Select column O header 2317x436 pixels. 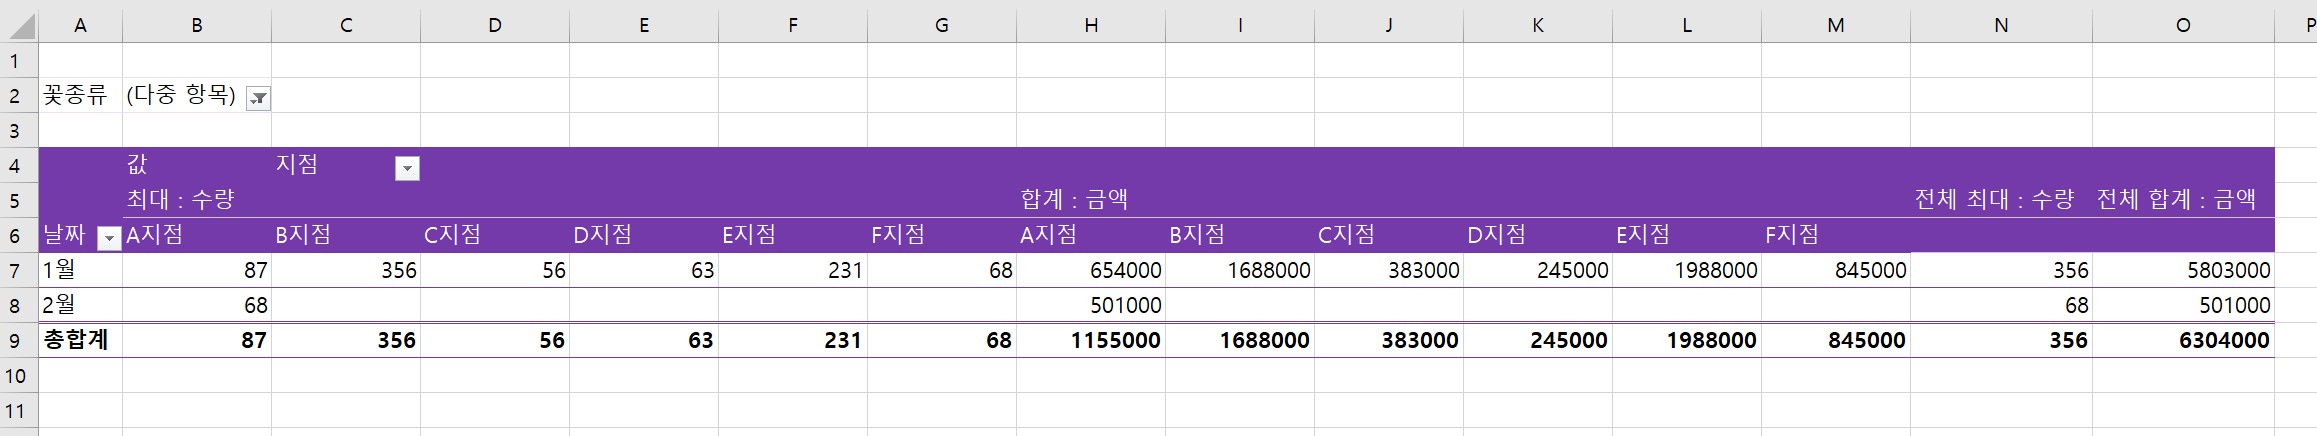[x=2183, y=25]
